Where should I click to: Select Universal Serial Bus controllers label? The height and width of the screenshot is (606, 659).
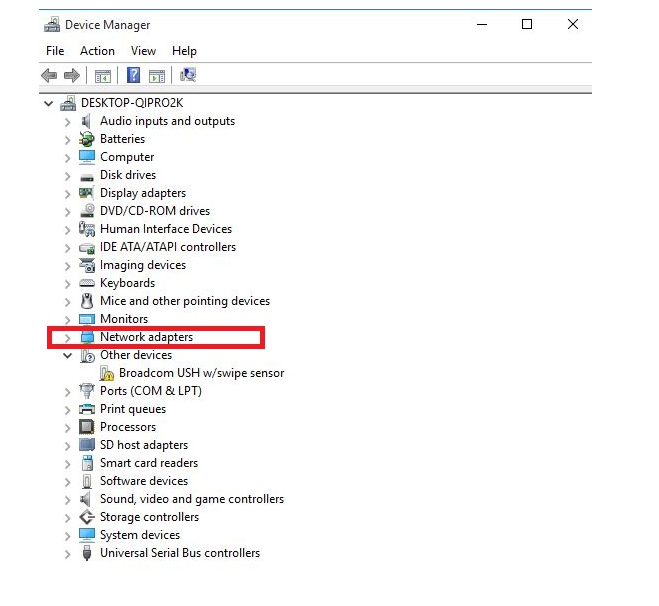coord(180,553)
